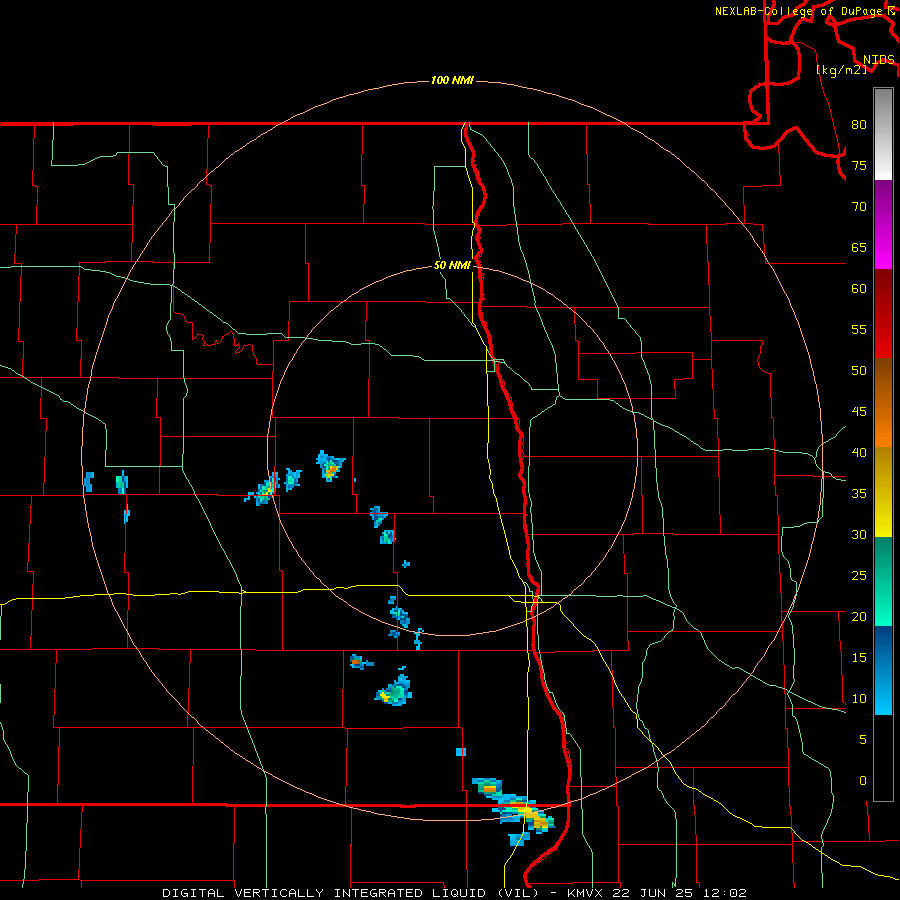Pick the green-teal segment of the color bar
The image size is (900, 900).
coord(883,581)
